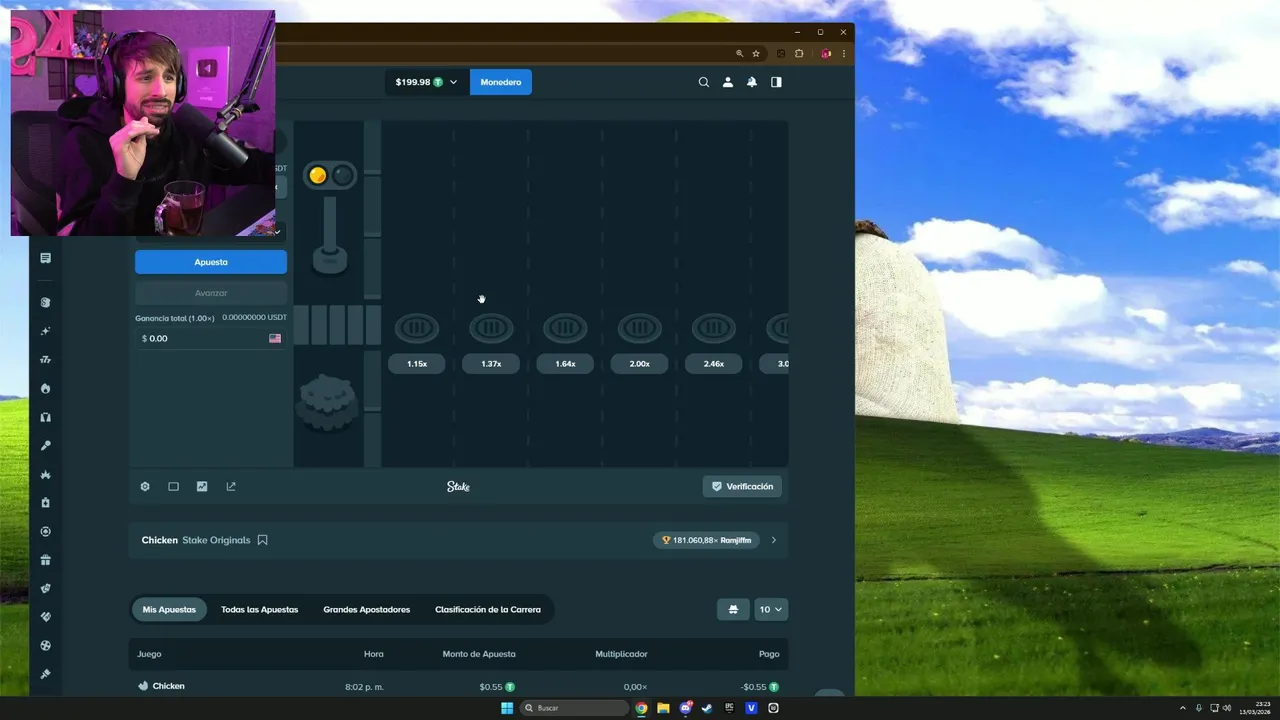Click the microphone icon in the left sidebar
This screenshot has width=1280, height=720.
[45, 446]
